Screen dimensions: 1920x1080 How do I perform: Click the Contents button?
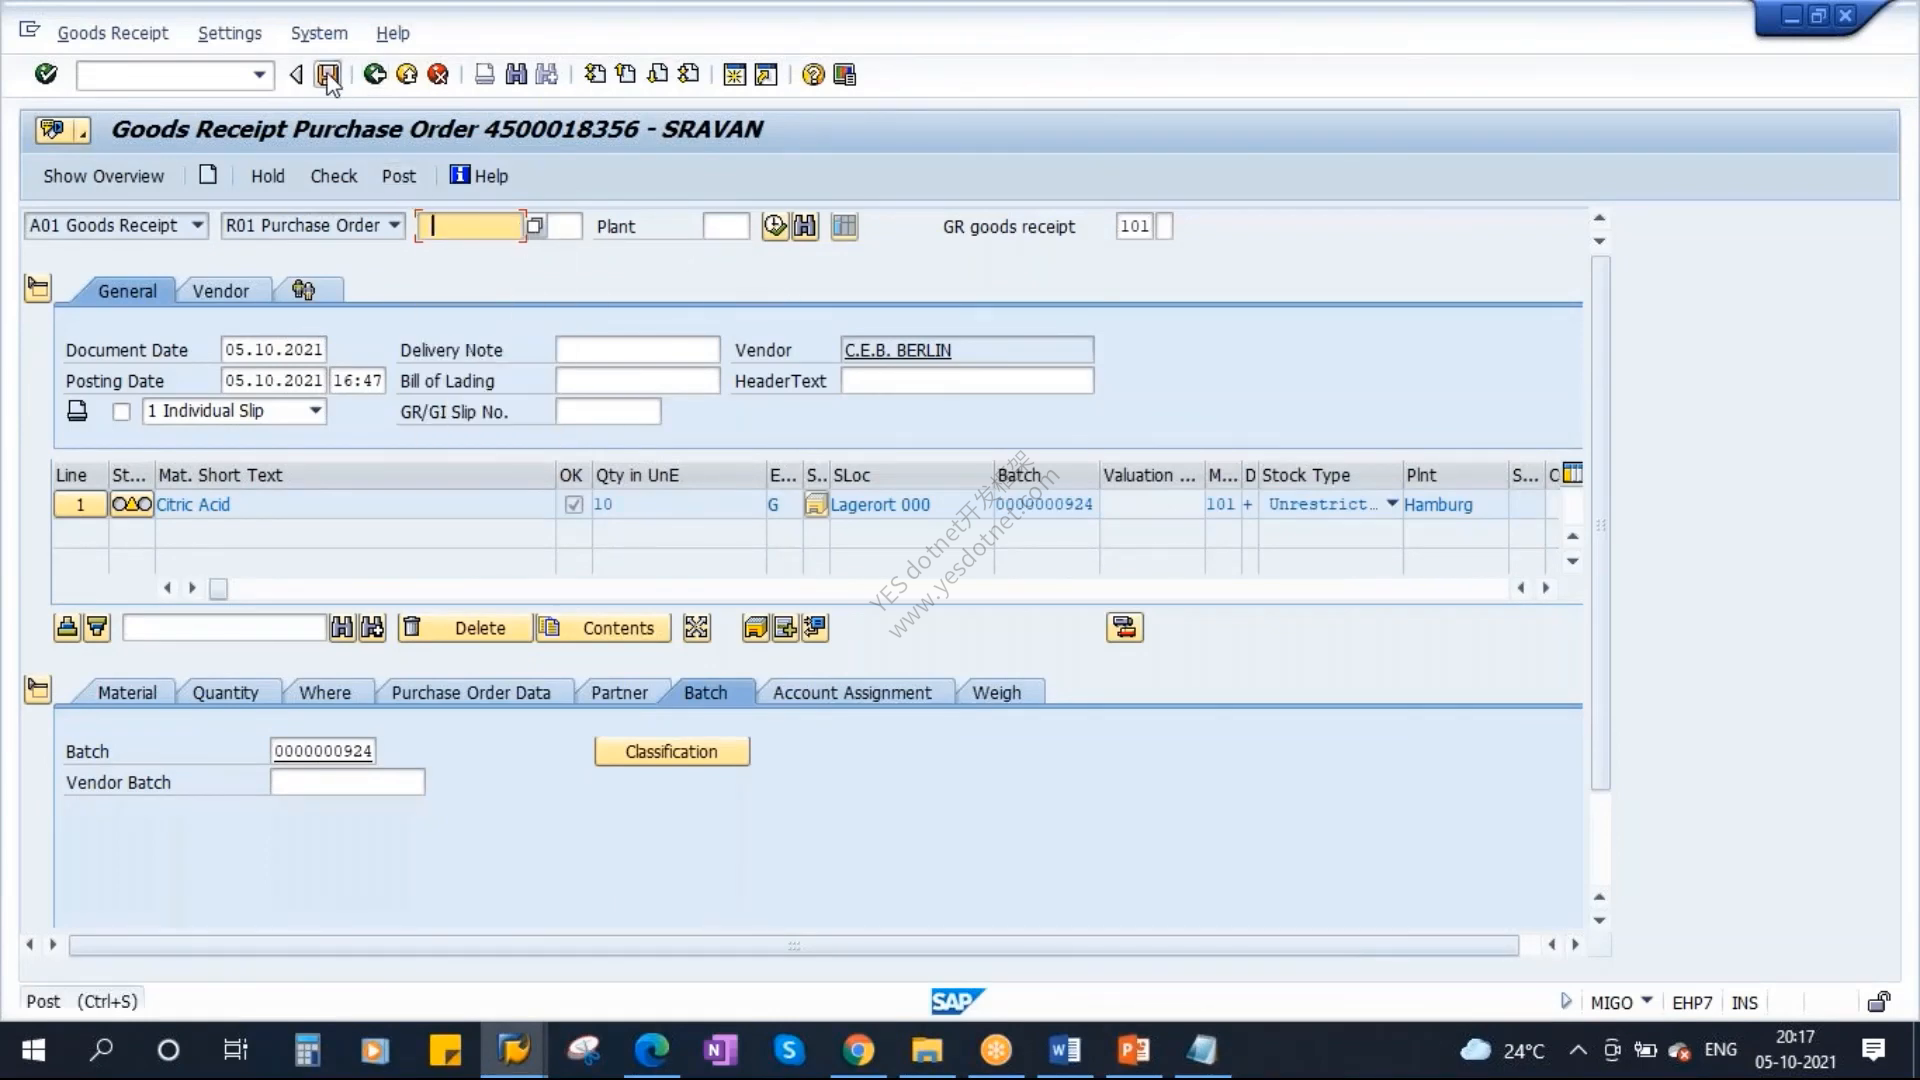[x=603, y=628]
